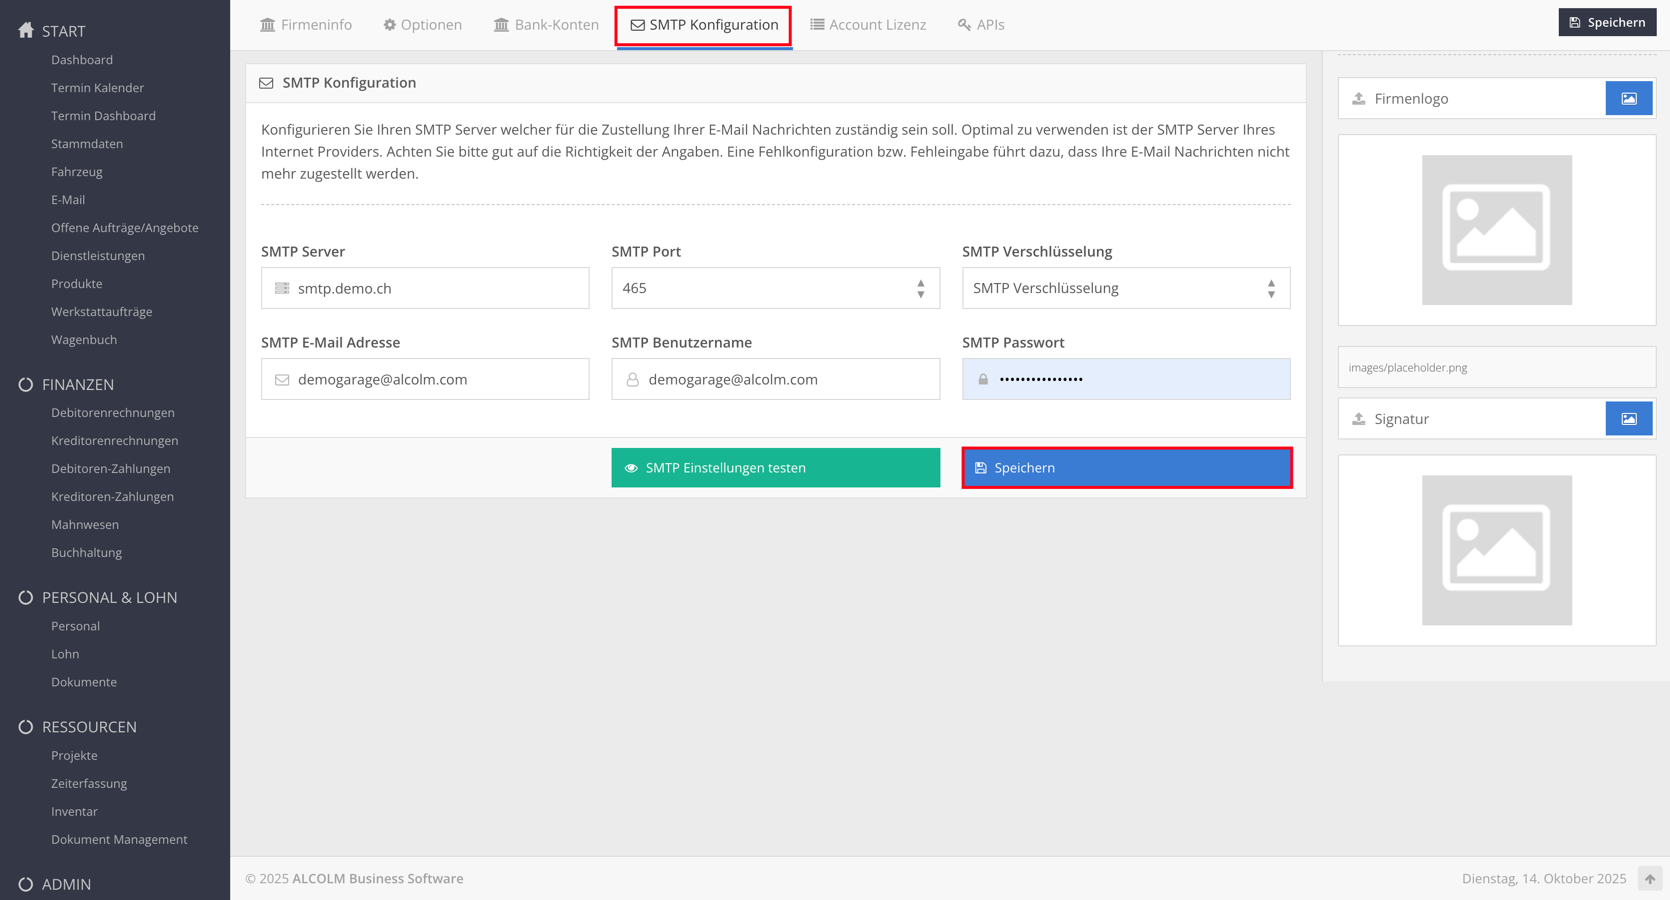Go to the Account Lizenz tab
The height and width of the screenshot is (900, 1670).
(867, 24)
